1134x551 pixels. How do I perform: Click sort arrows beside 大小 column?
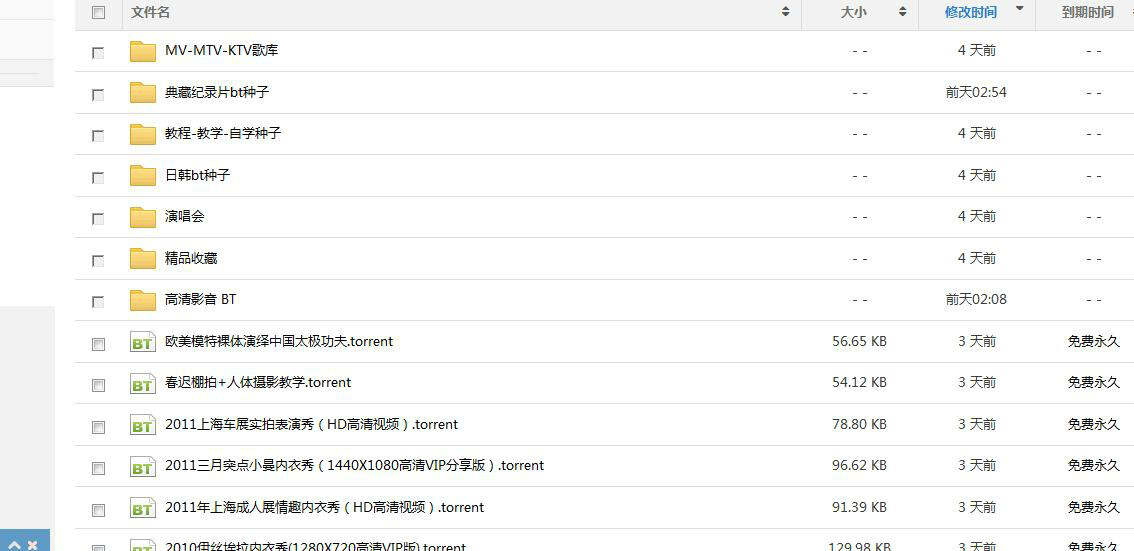click(902, 12)
